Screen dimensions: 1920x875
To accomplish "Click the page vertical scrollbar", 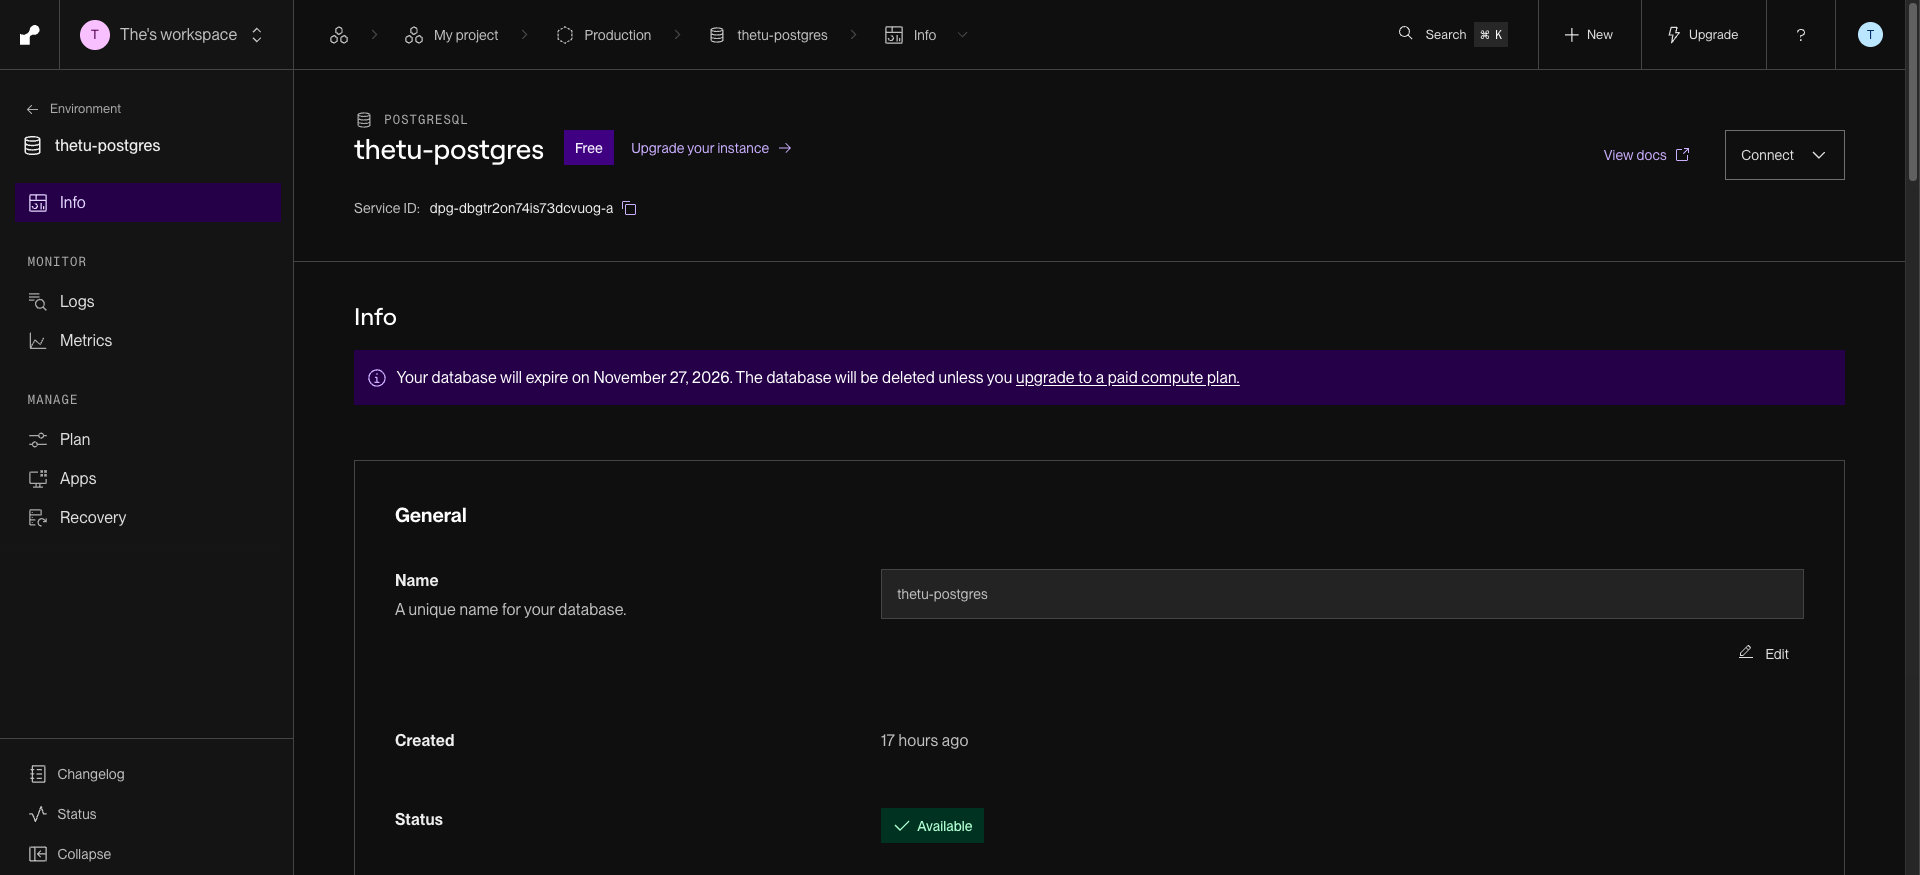I will (x=1912, y=92).
